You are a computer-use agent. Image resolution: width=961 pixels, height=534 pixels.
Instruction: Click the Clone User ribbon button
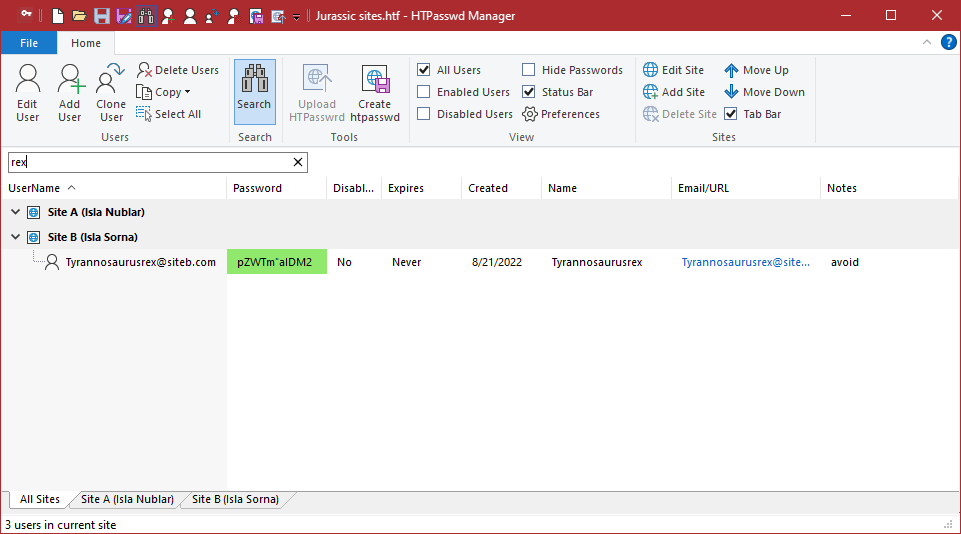(111, 93)
